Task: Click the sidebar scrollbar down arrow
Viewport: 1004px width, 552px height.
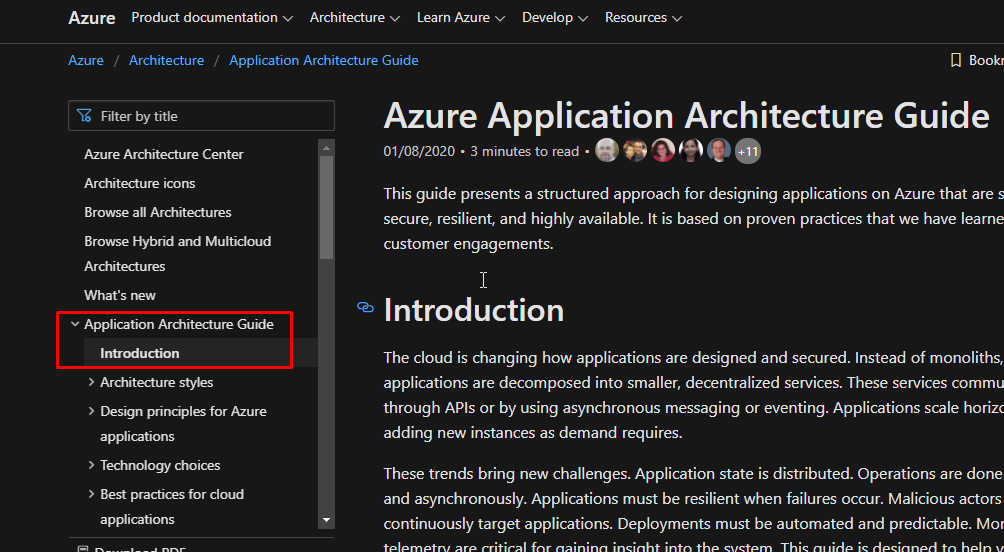Action: click(x=326, y=520)
